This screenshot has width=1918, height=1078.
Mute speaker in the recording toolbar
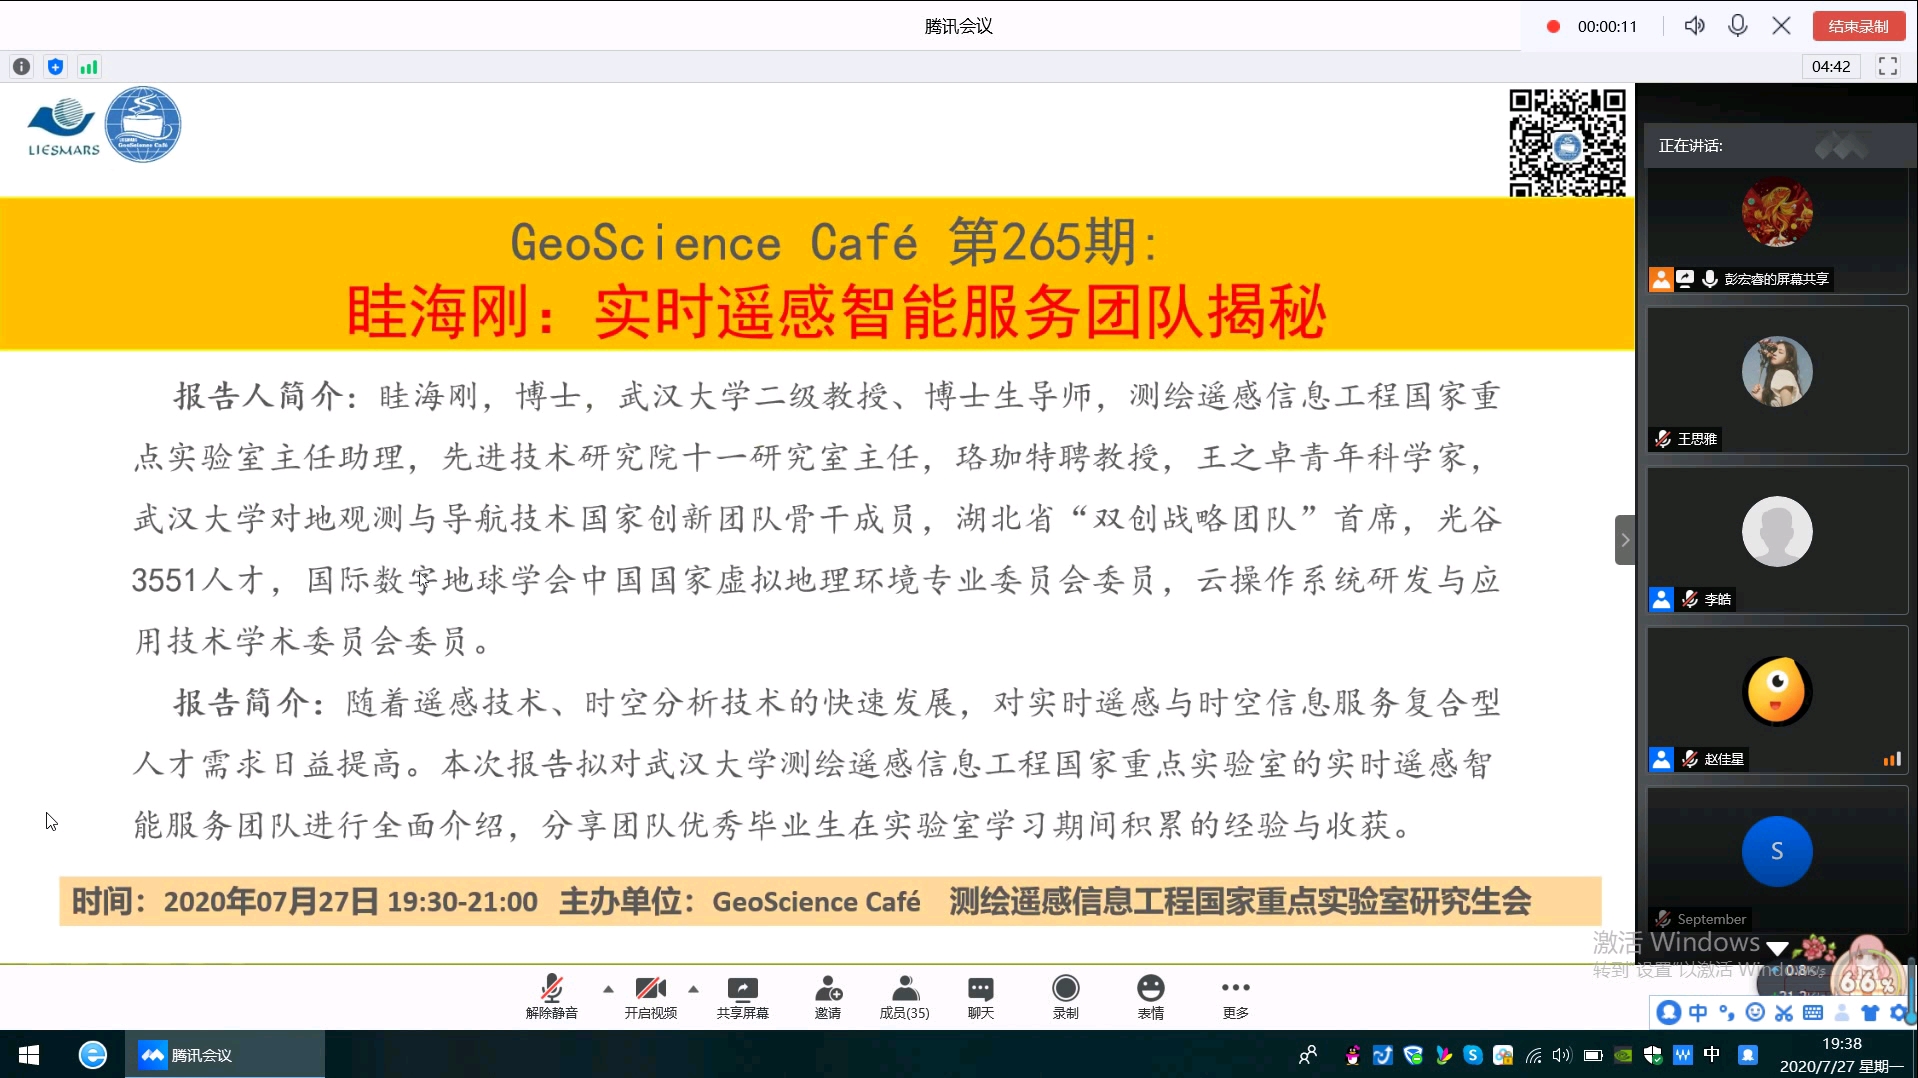click(1694, 26)
